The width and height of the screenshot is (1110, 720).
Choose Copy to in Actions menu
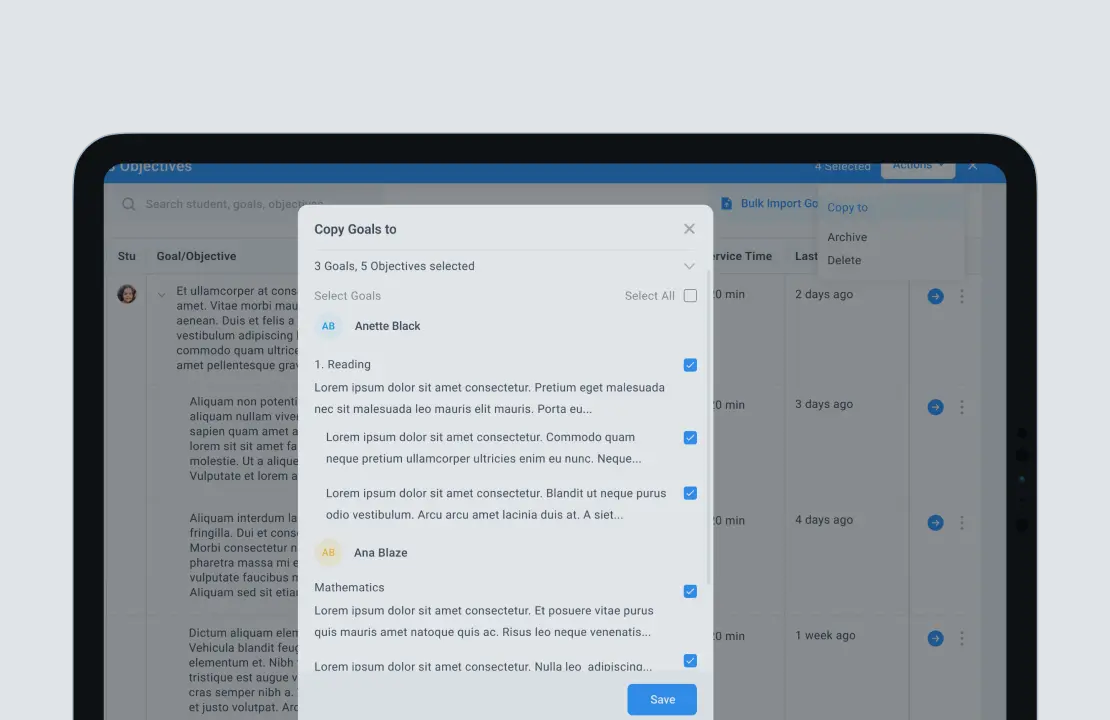click(847, 207)
